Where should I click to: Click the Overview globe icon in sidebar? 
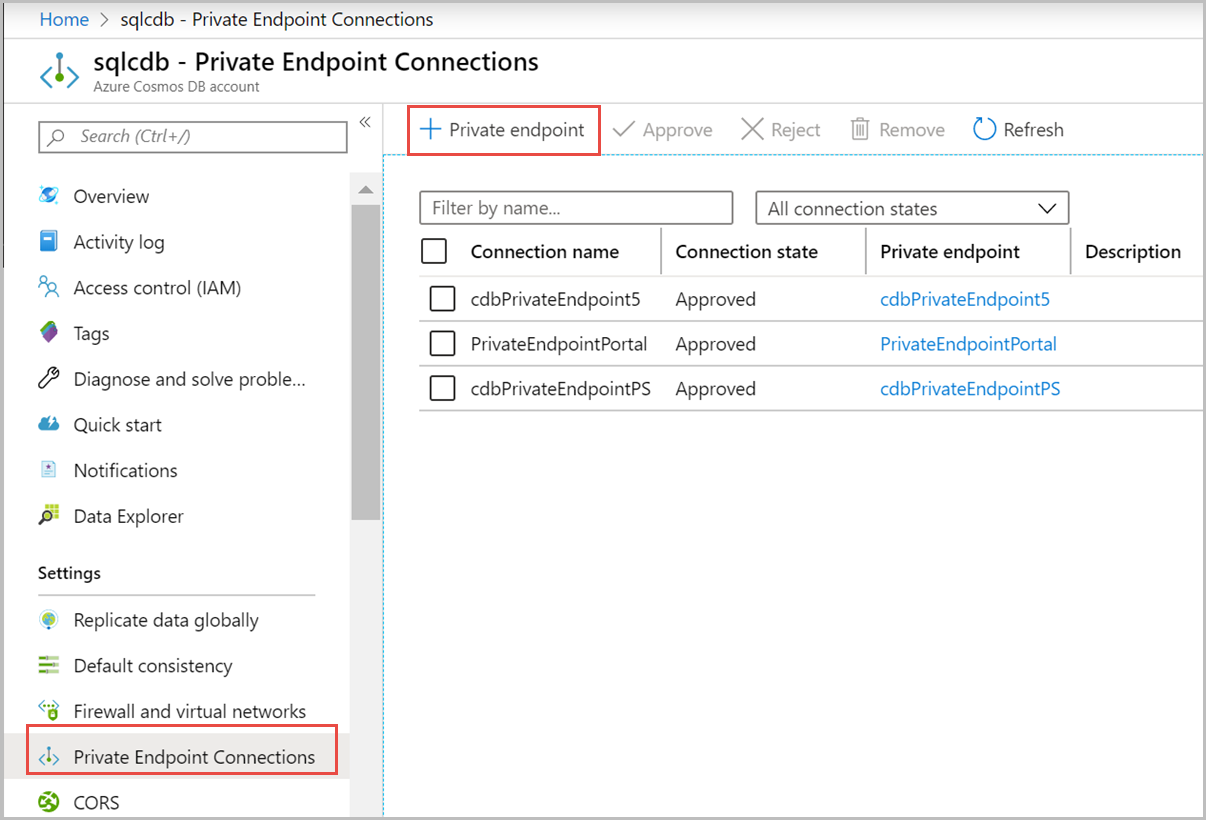48,196
